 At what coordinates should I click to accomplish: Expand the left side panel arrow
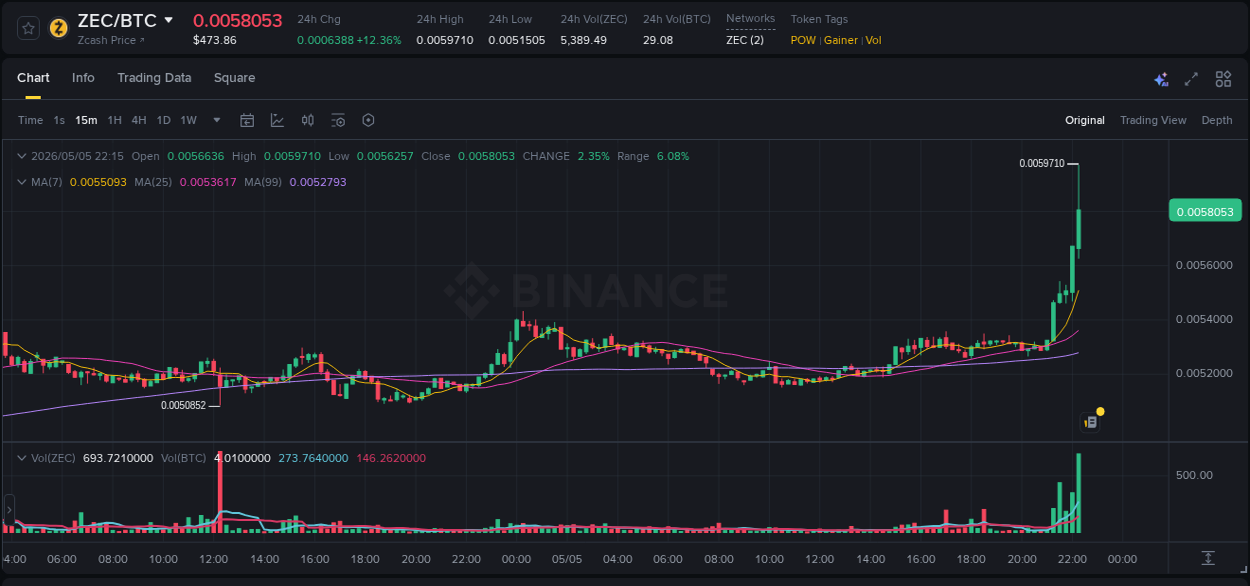[9, 509]
